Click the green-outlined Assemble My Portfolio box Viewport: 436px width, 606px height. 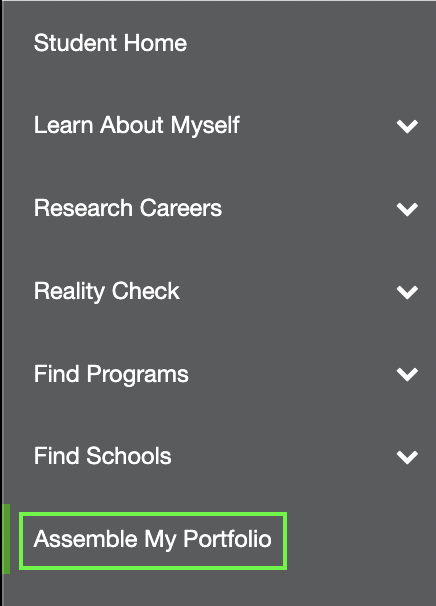pos(153,541)
